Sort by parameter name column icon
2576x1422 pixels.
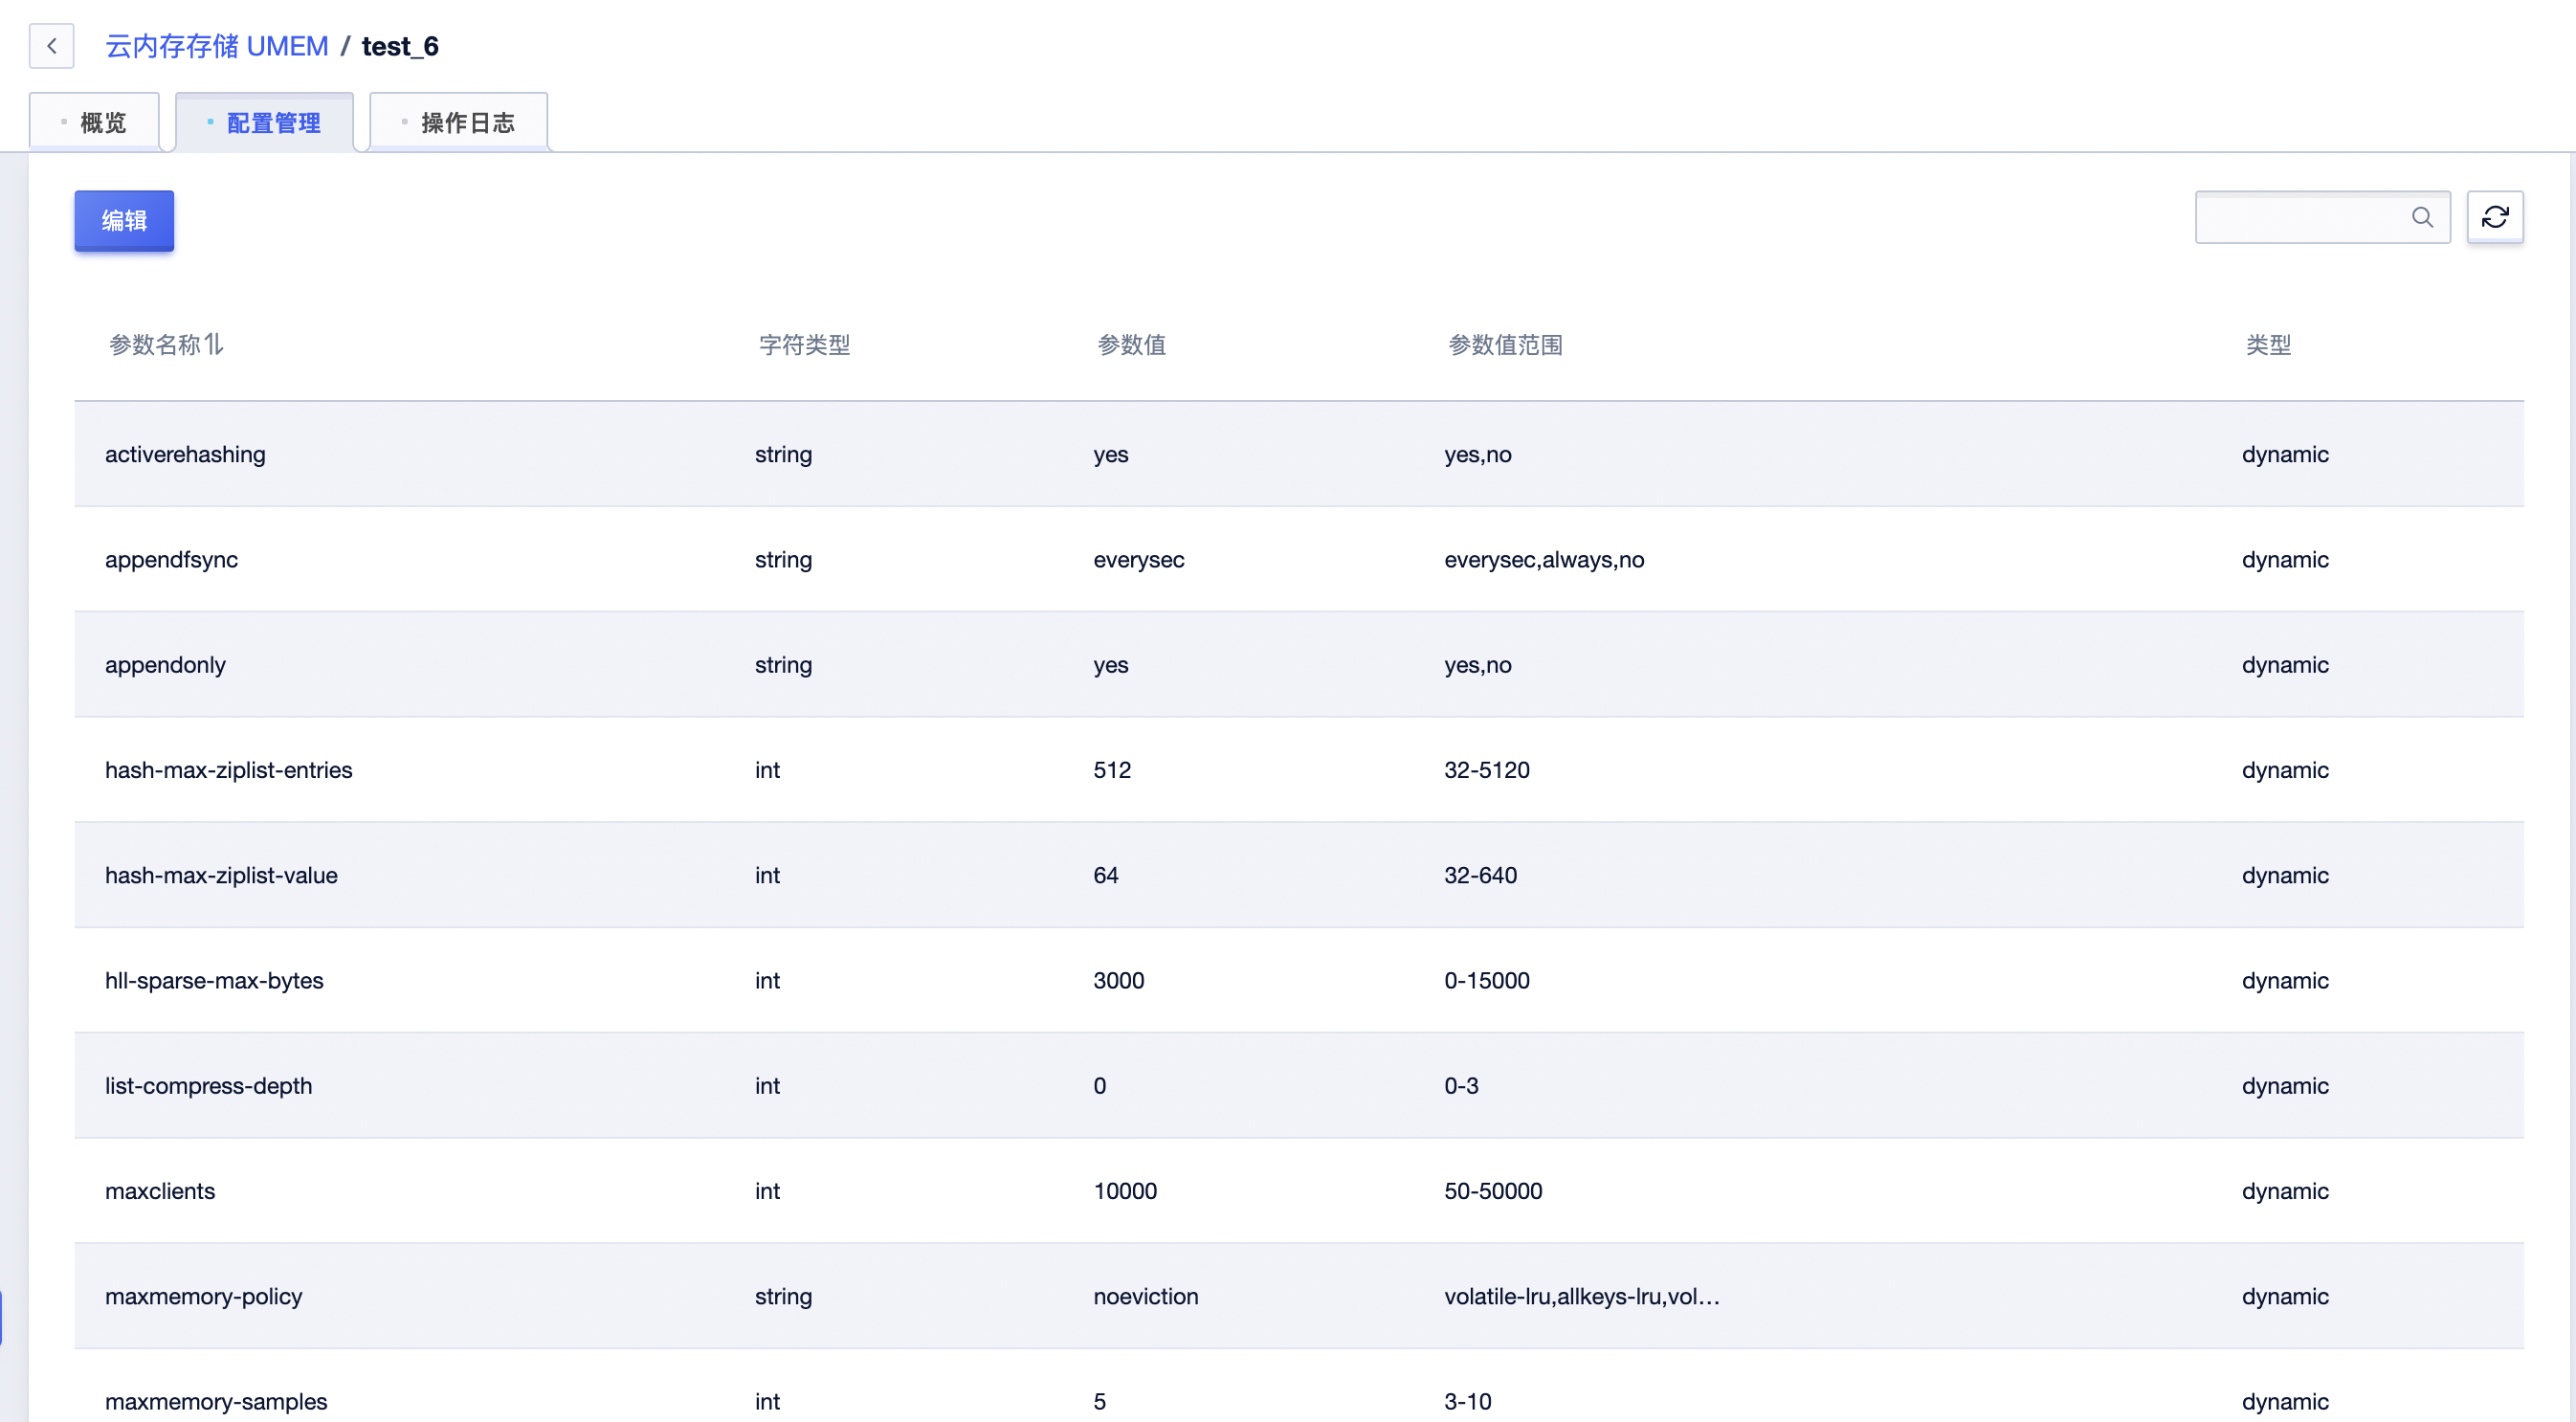point(213,344)
